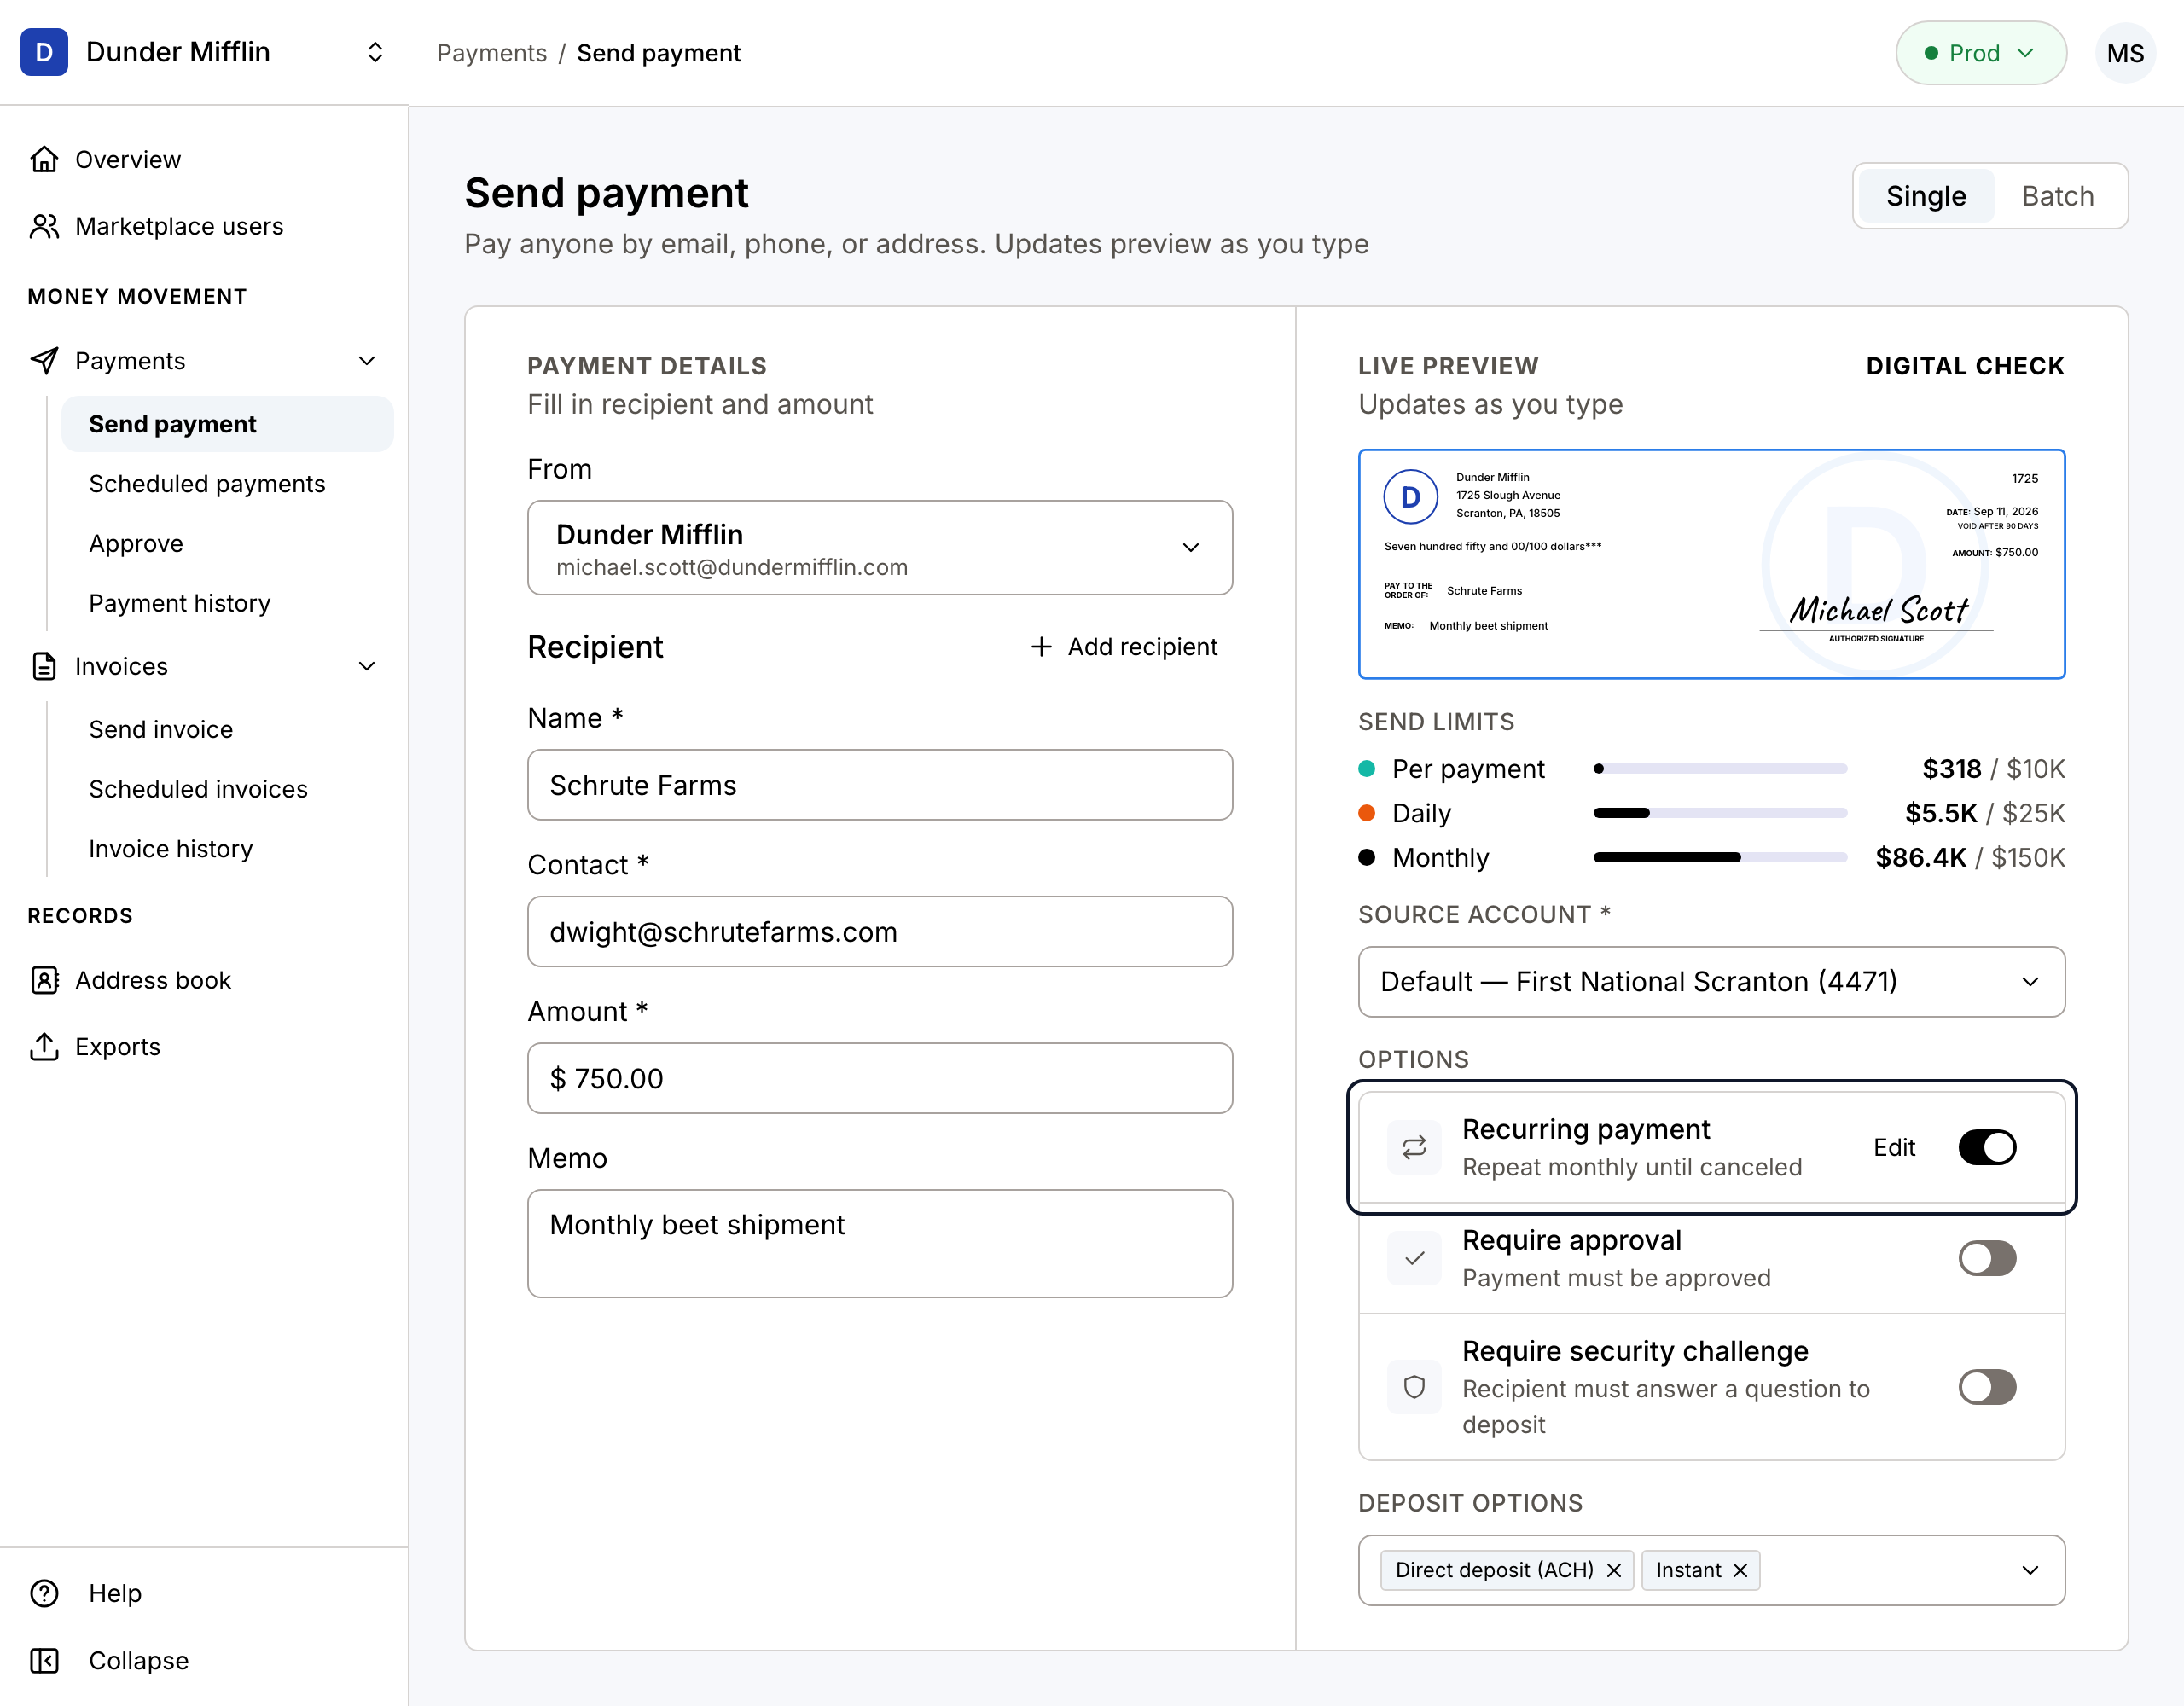2184x1706 pixels.
Task: Open the Source account dropdown
Action: 1711,981
